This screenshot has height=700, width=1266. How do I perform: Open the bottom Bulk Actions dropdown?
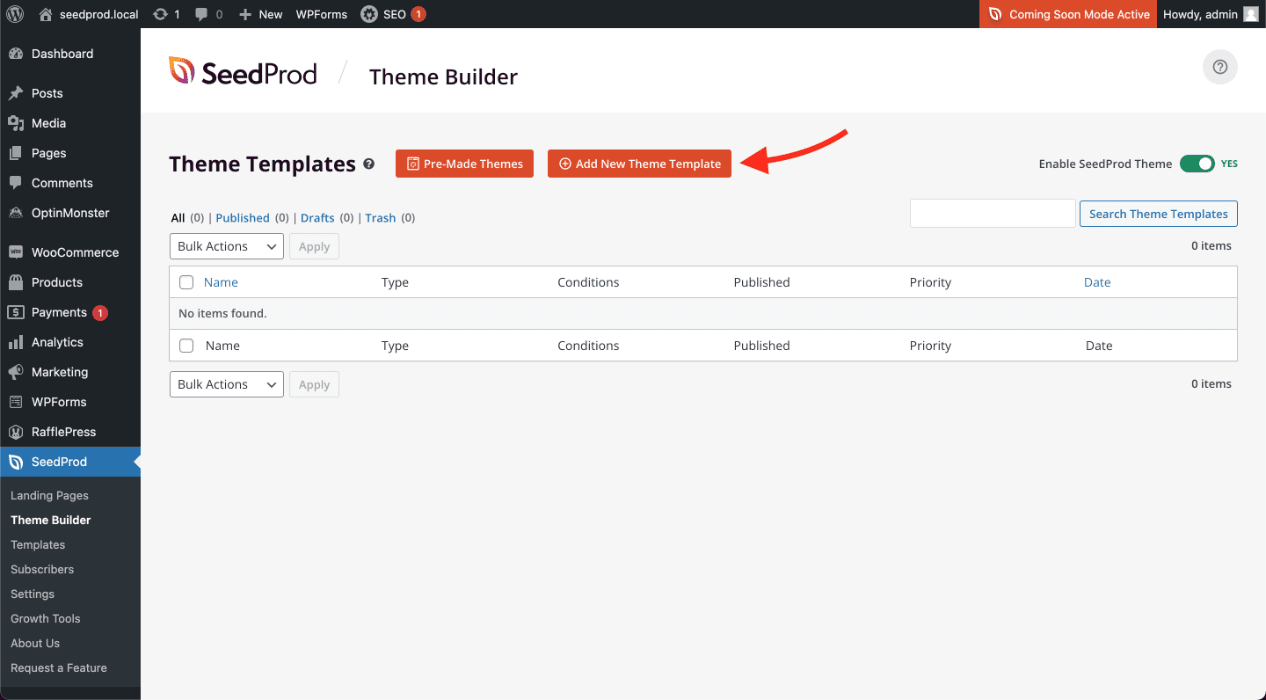pos(226,384)
